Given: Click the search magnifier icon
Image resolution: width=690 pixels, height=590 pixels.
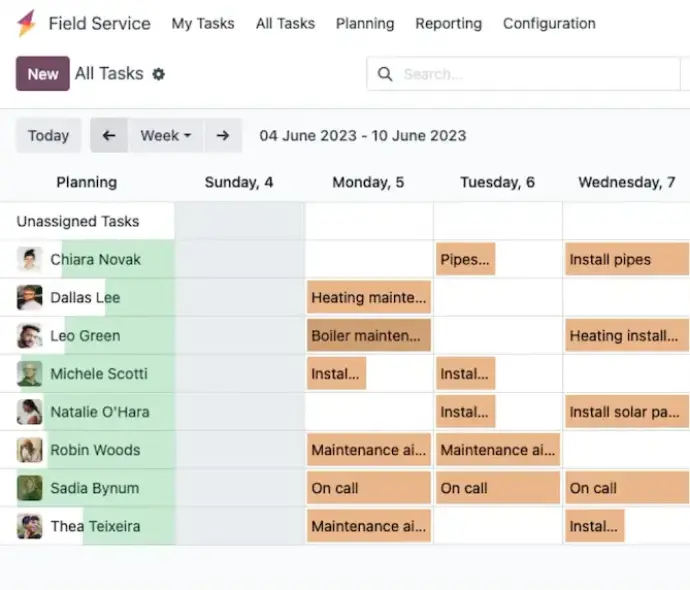Looking at the screenshot, I should click(x=385, y=74).
